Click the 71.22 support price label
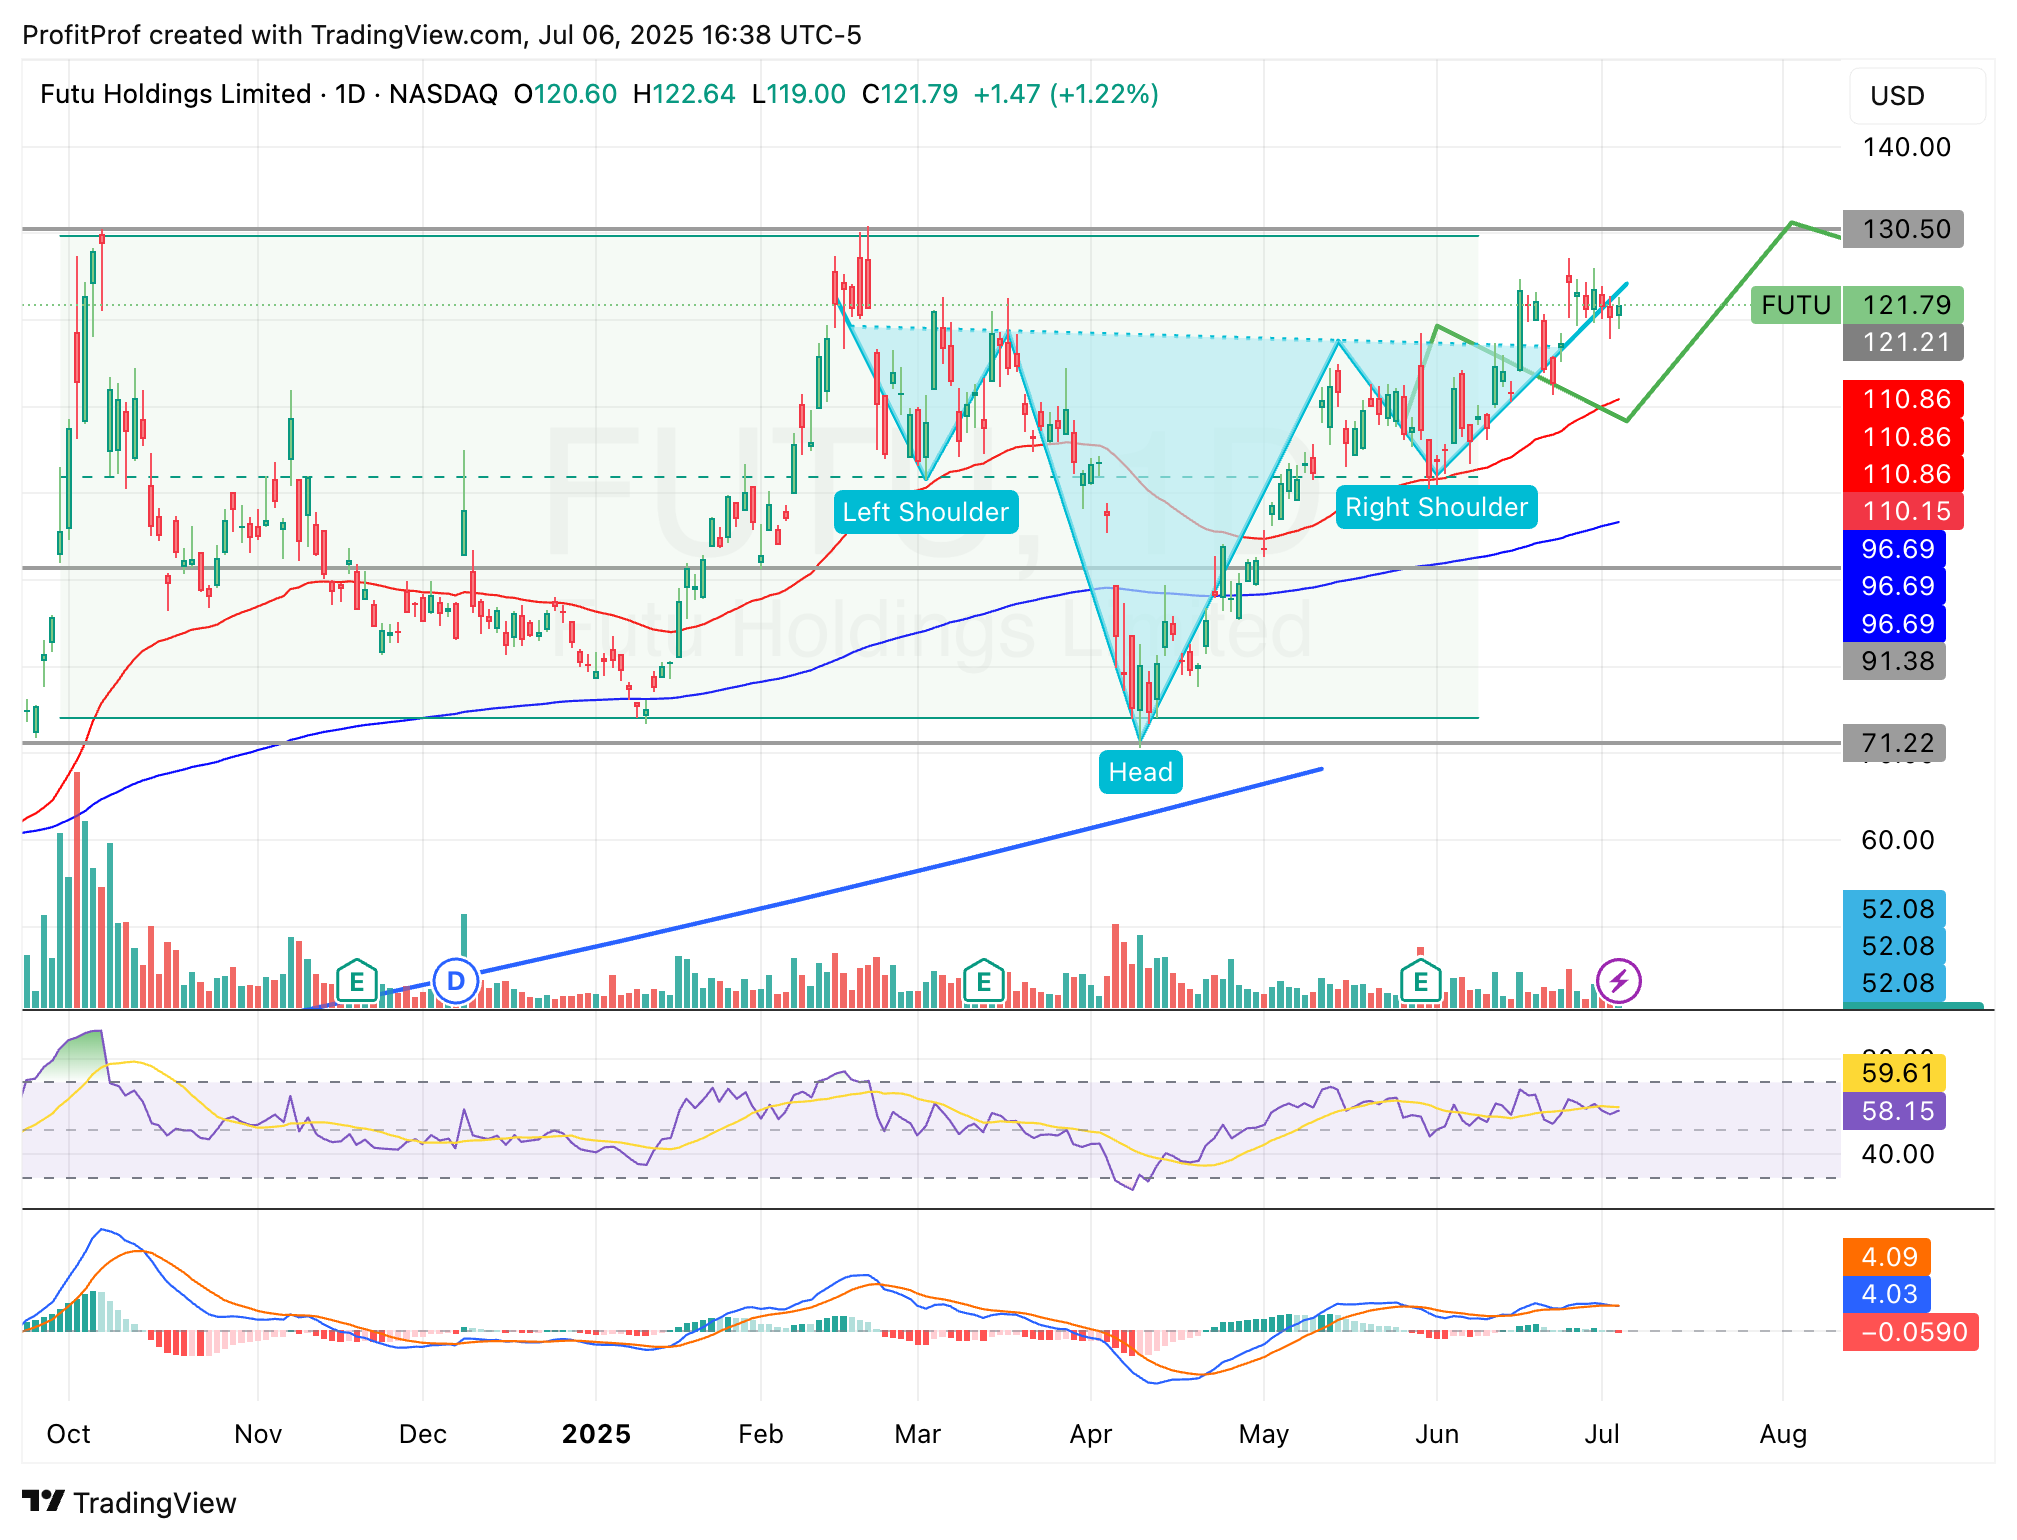Viewport: 2017px width, 1540px height. tap(1895, 743)
